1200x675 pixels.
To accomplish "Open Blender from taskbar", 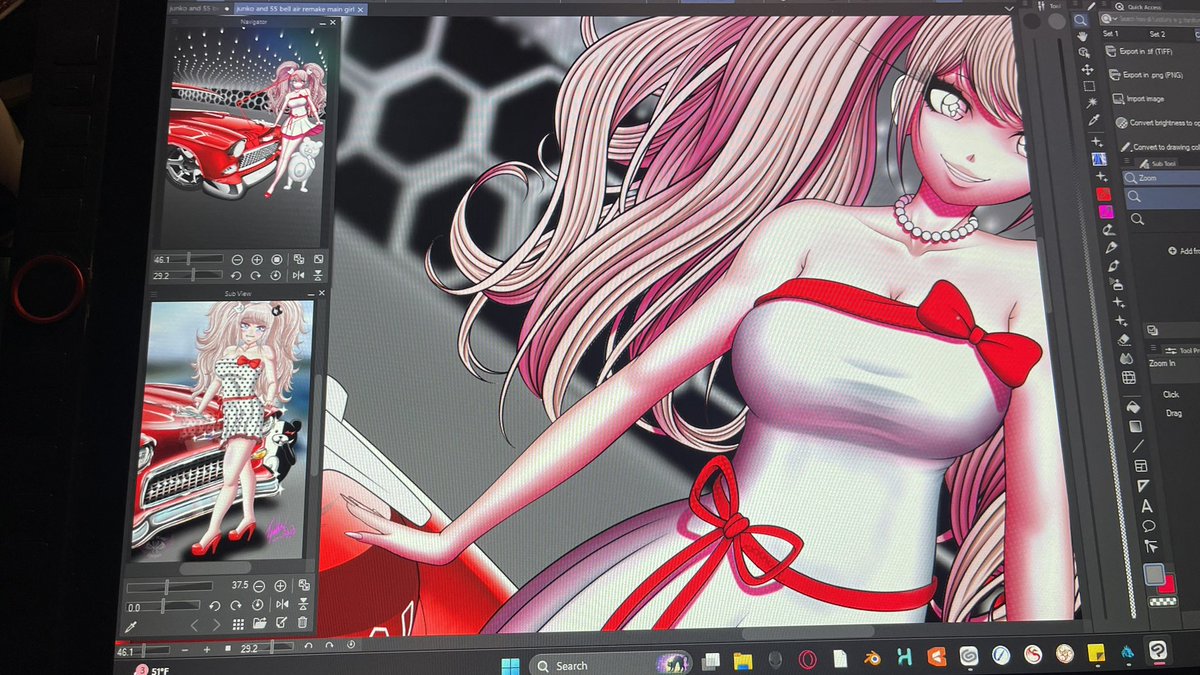I will click(872, 659).
